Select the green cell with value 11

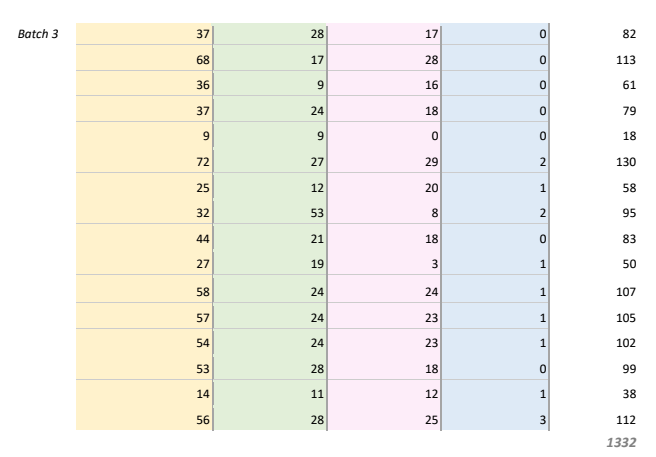(x=270, y=393)
